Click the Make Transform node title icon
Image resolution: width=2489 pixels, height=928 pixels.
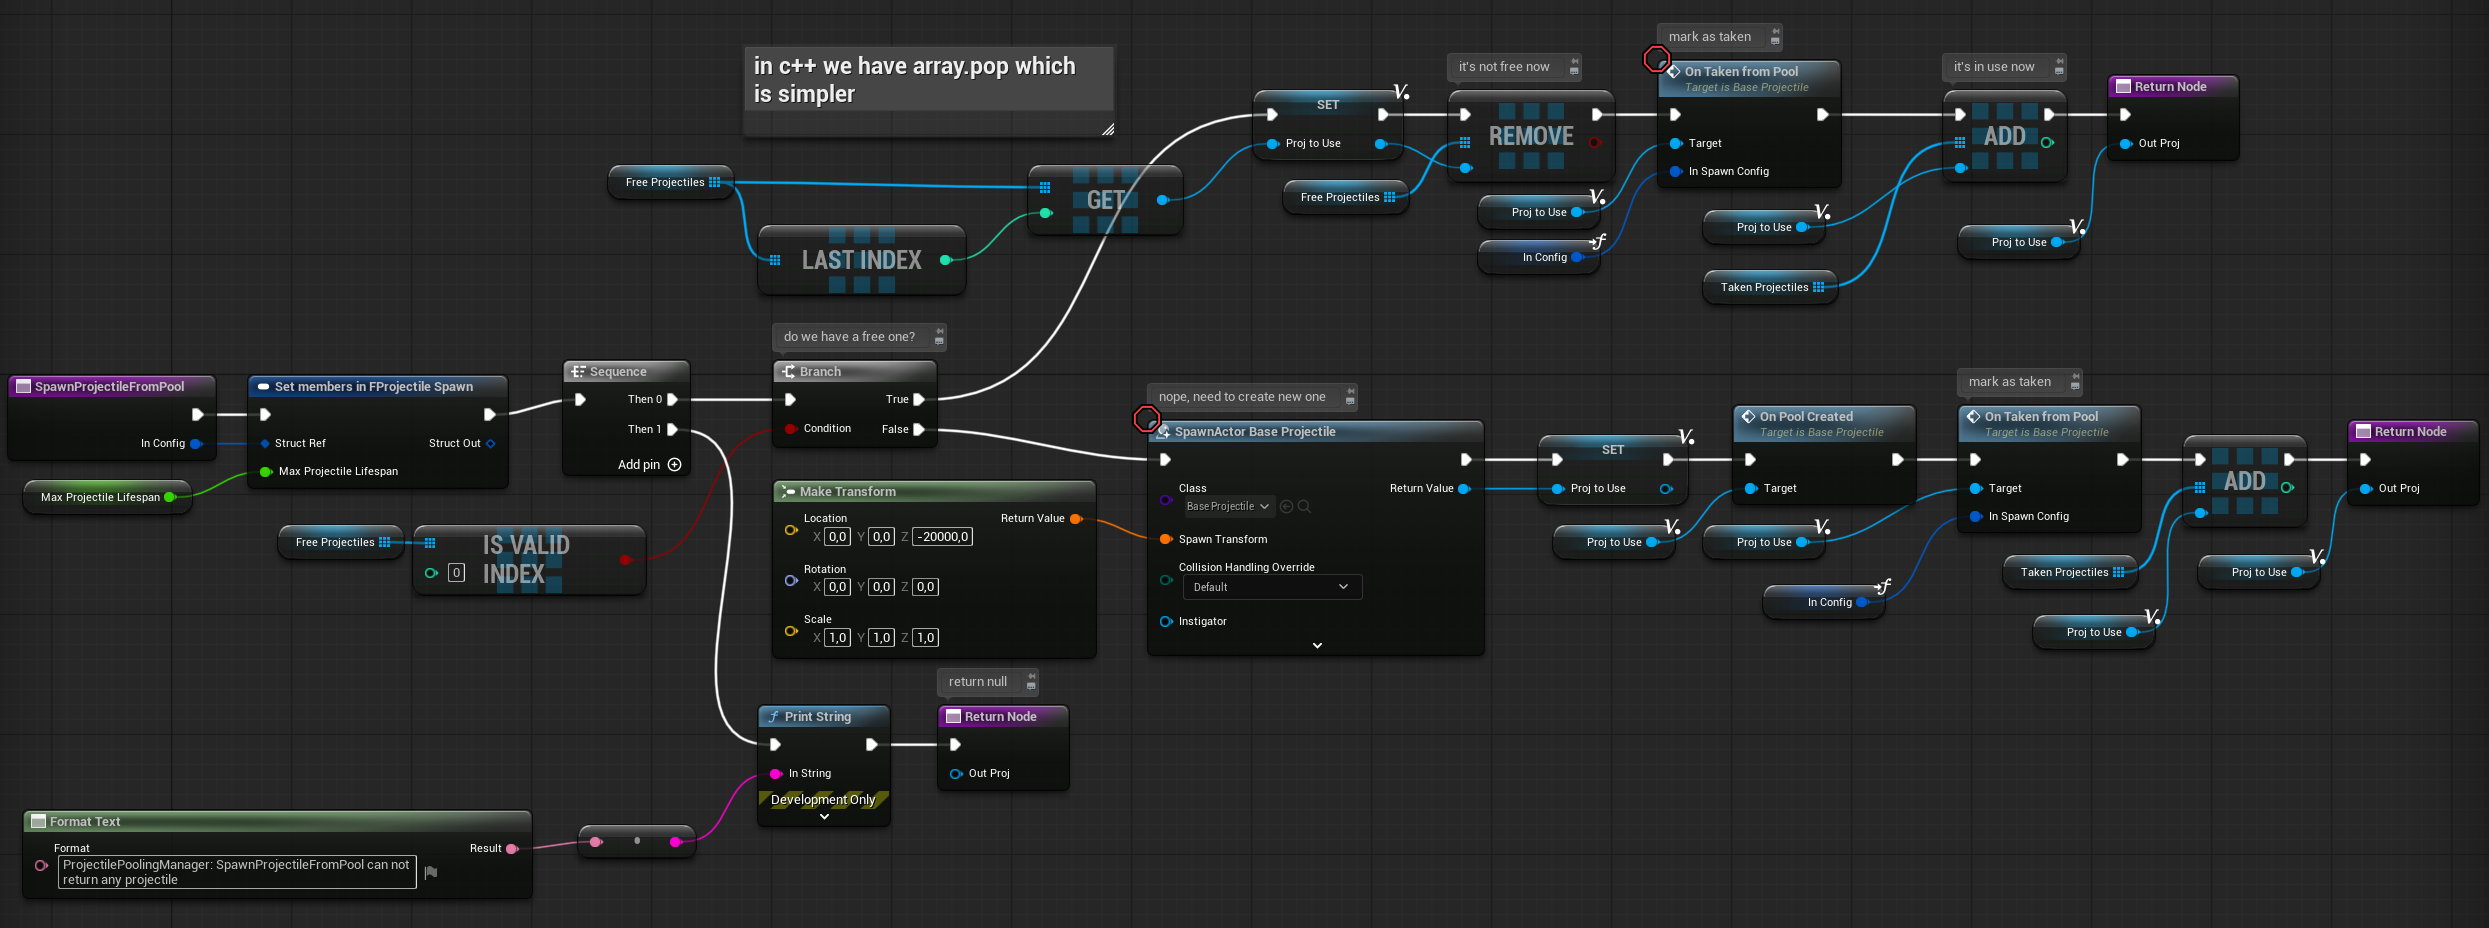(x=788, y=492)
